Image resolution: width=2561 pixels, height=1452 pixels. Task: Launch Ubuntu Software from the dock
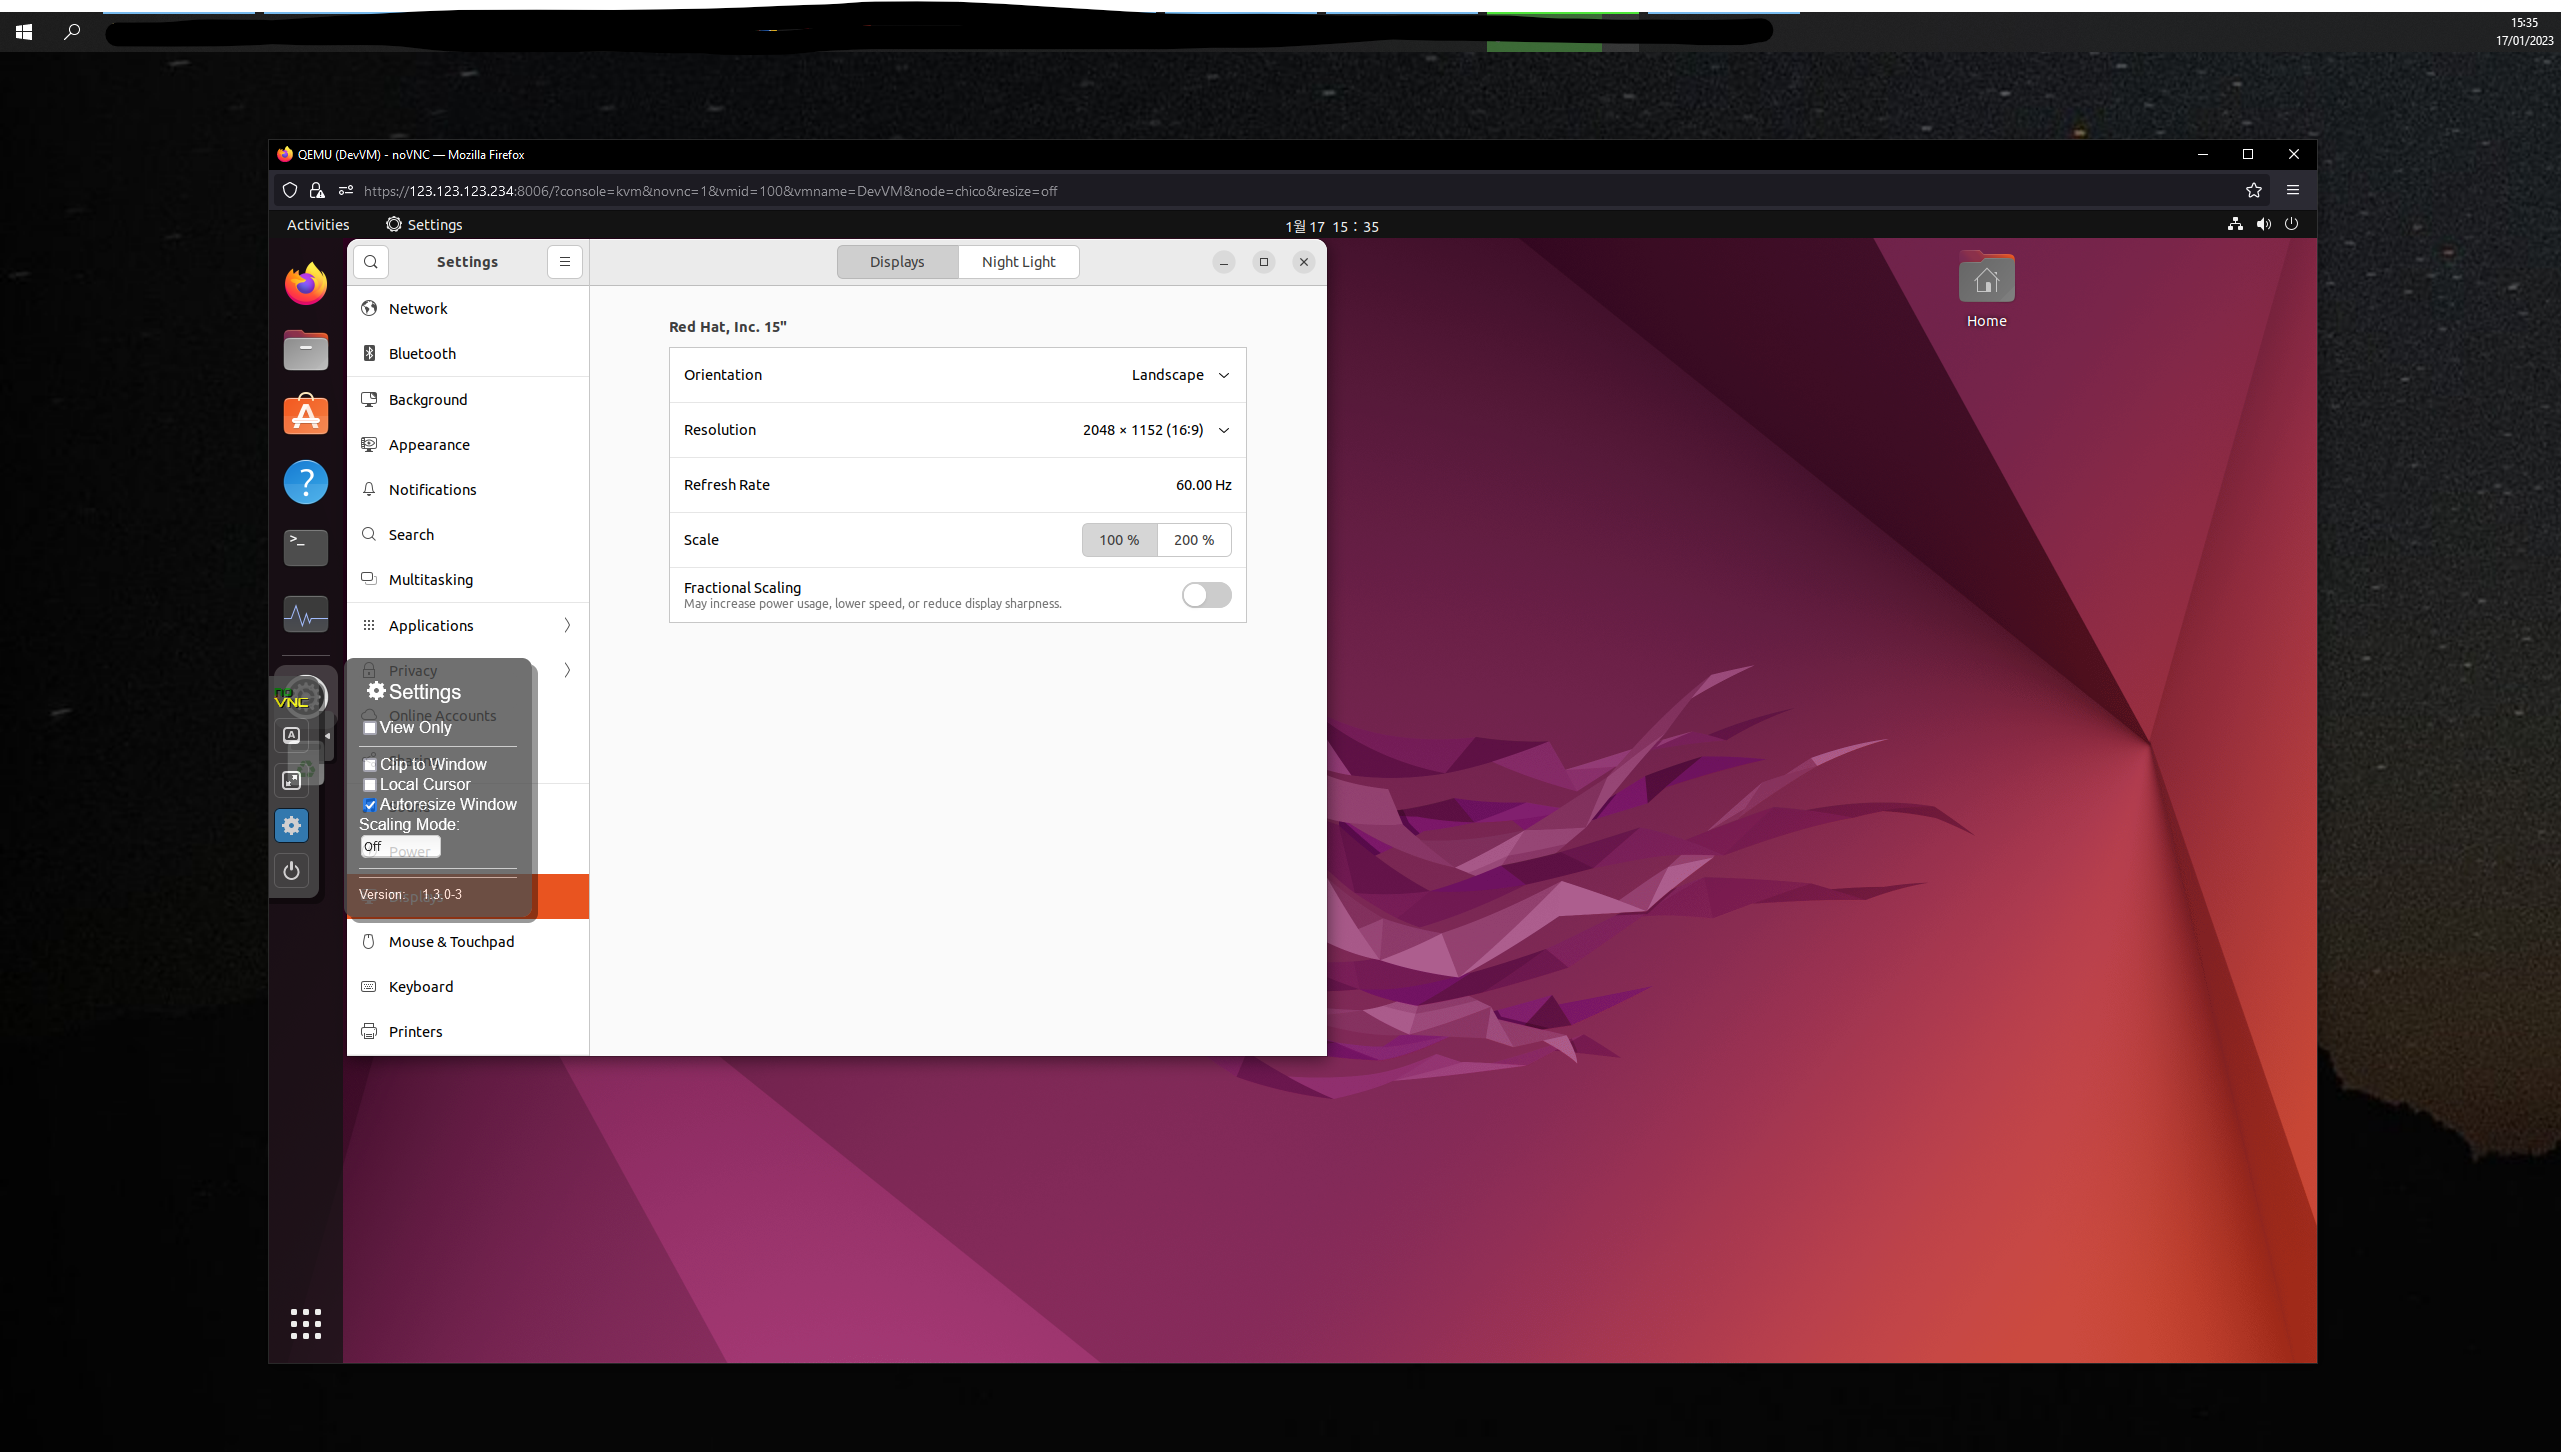(x=306, y=416)
